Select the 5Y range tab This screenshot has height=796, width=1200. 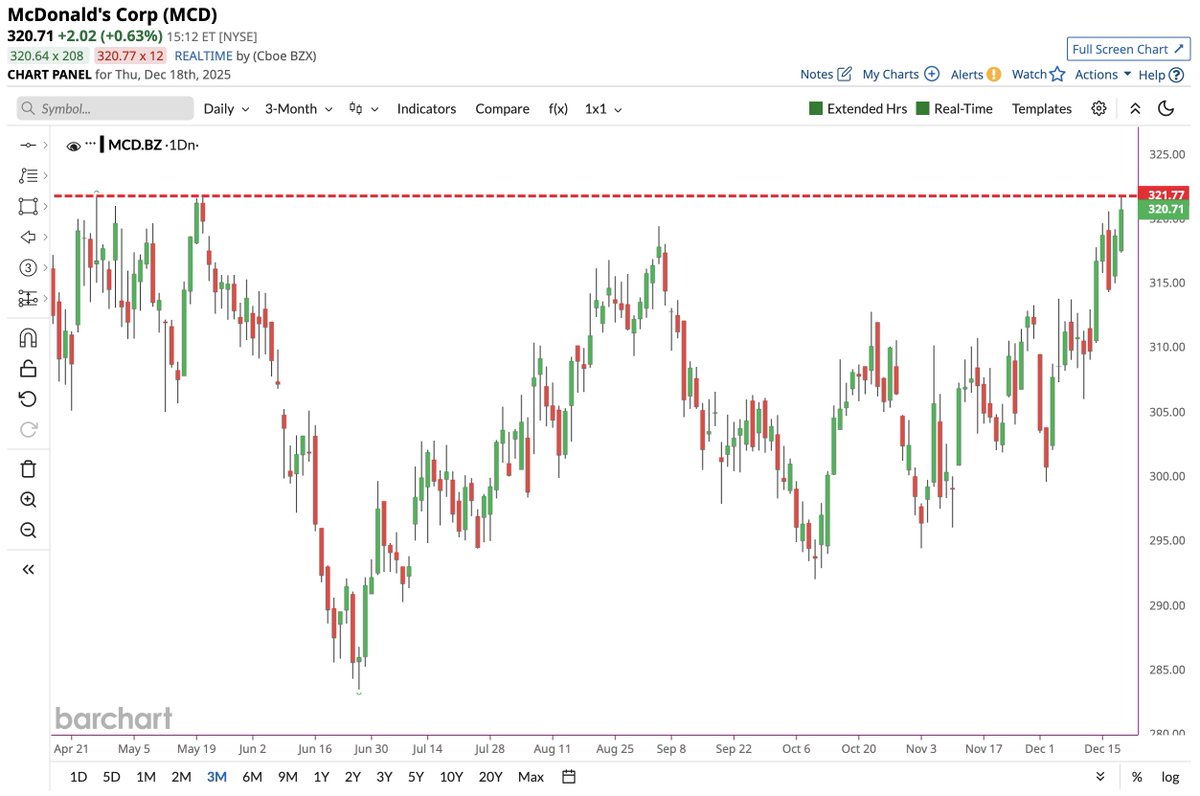click(x=415, y=776)
